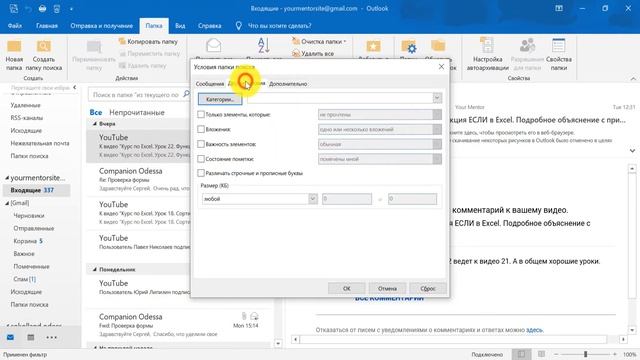Open the Вид ribbon tab
The image size is (640, 360).
click(180, 26)
